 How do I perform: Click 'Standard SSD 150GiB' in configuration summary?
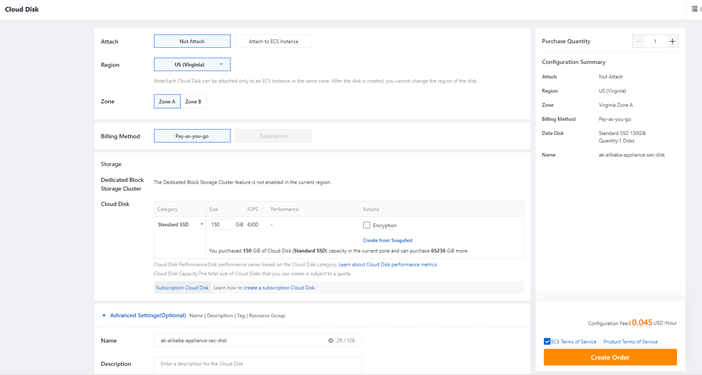pyautogui.click(x=622, y=133)
